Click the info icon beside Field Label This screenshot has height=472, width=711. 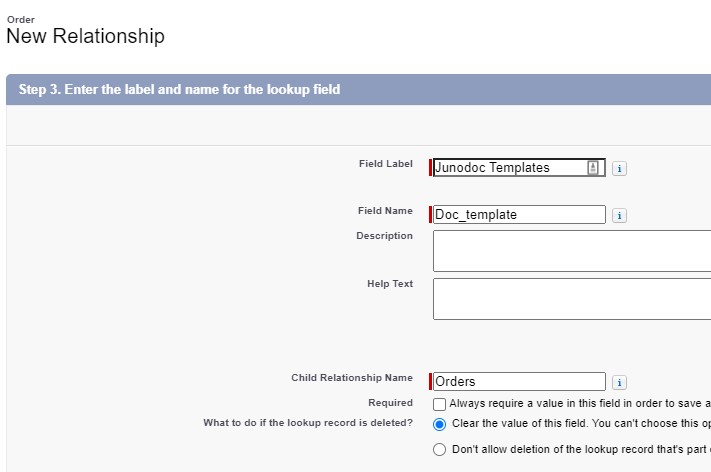[x=619, y=169]
